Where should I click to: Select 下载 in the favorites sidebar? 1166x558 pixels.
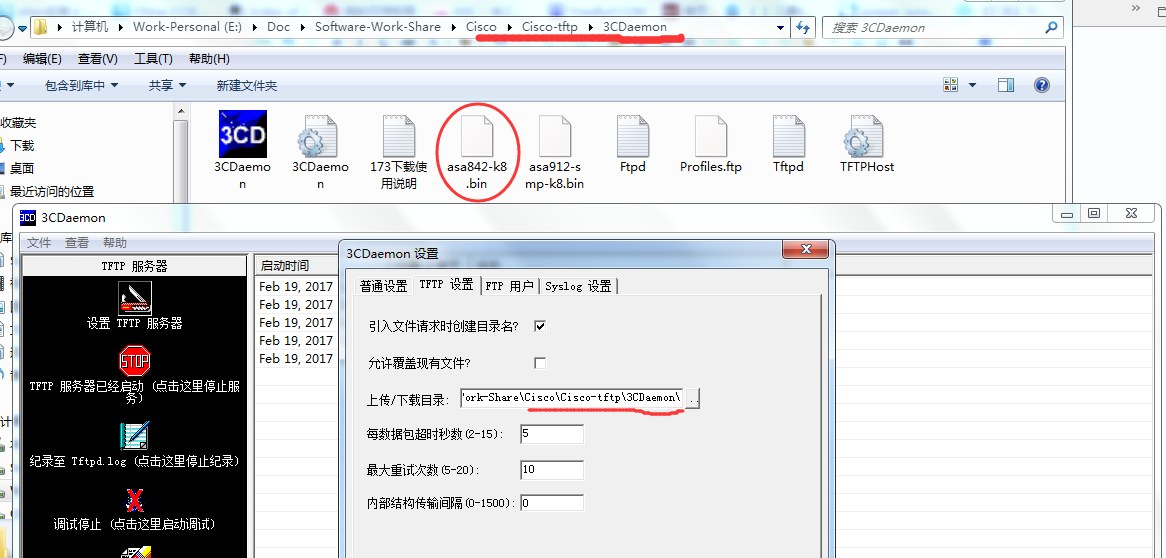click(x=22, y=146)
